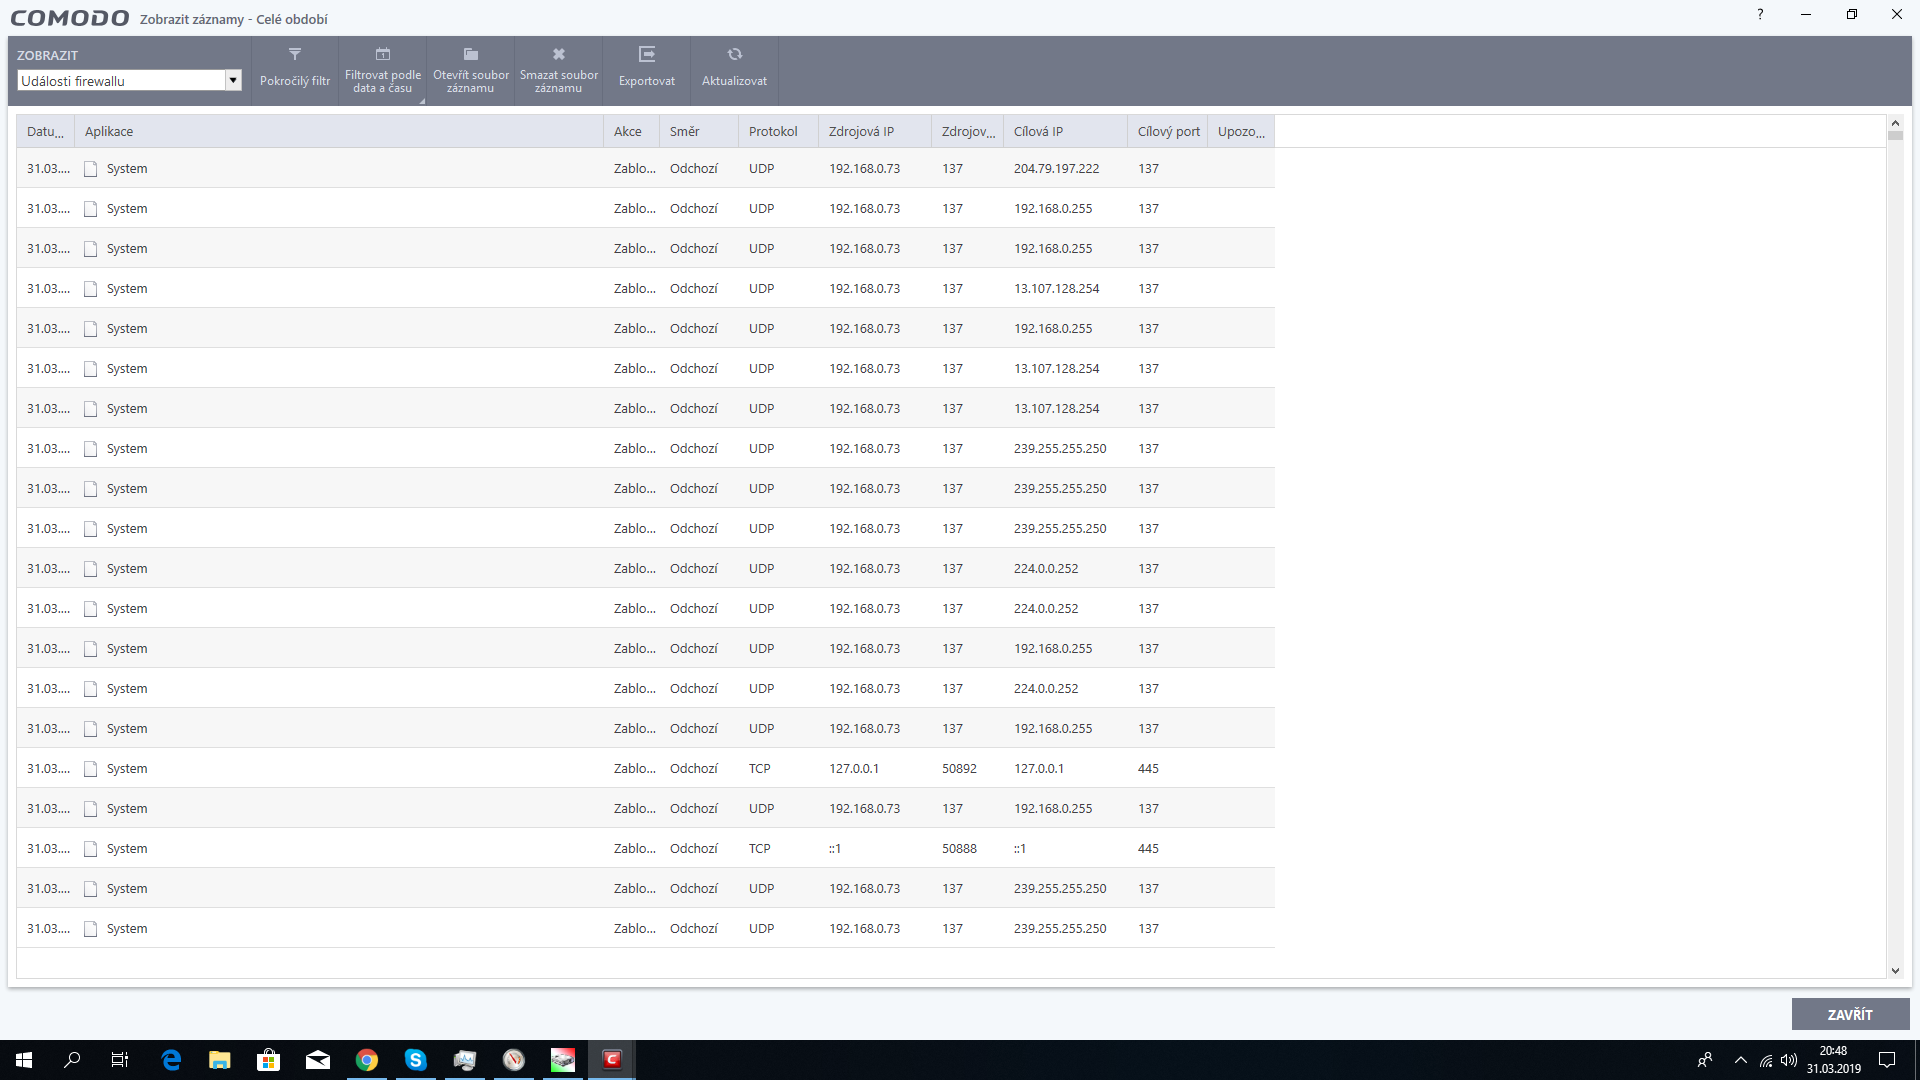Open help question mark in title bar

1760,14
